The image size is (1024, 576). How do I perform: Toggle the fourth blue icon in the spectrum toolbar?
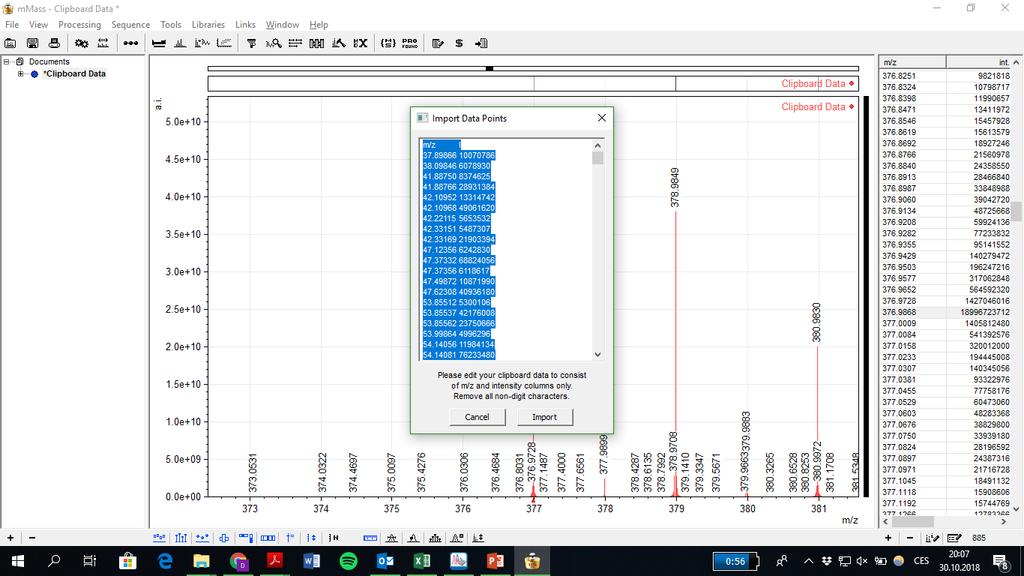click(224, 537)
